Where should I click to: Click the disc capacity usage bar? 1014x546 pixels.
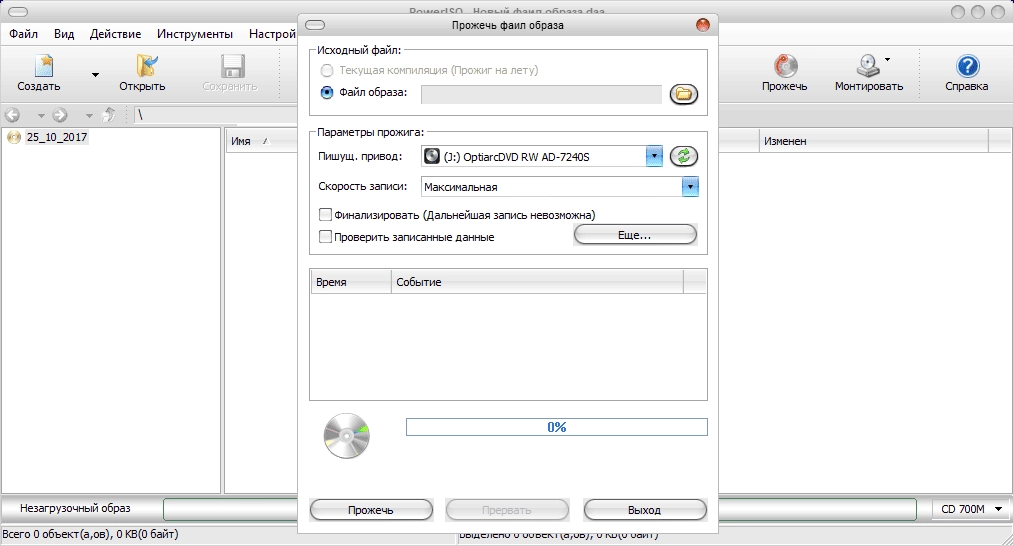(230, 510)
